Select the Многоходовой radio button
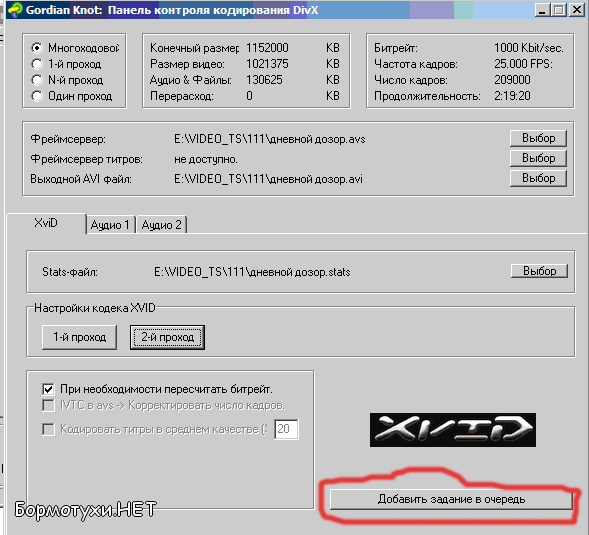The width and height of the screenshot is (589, 535). [37, 48]
